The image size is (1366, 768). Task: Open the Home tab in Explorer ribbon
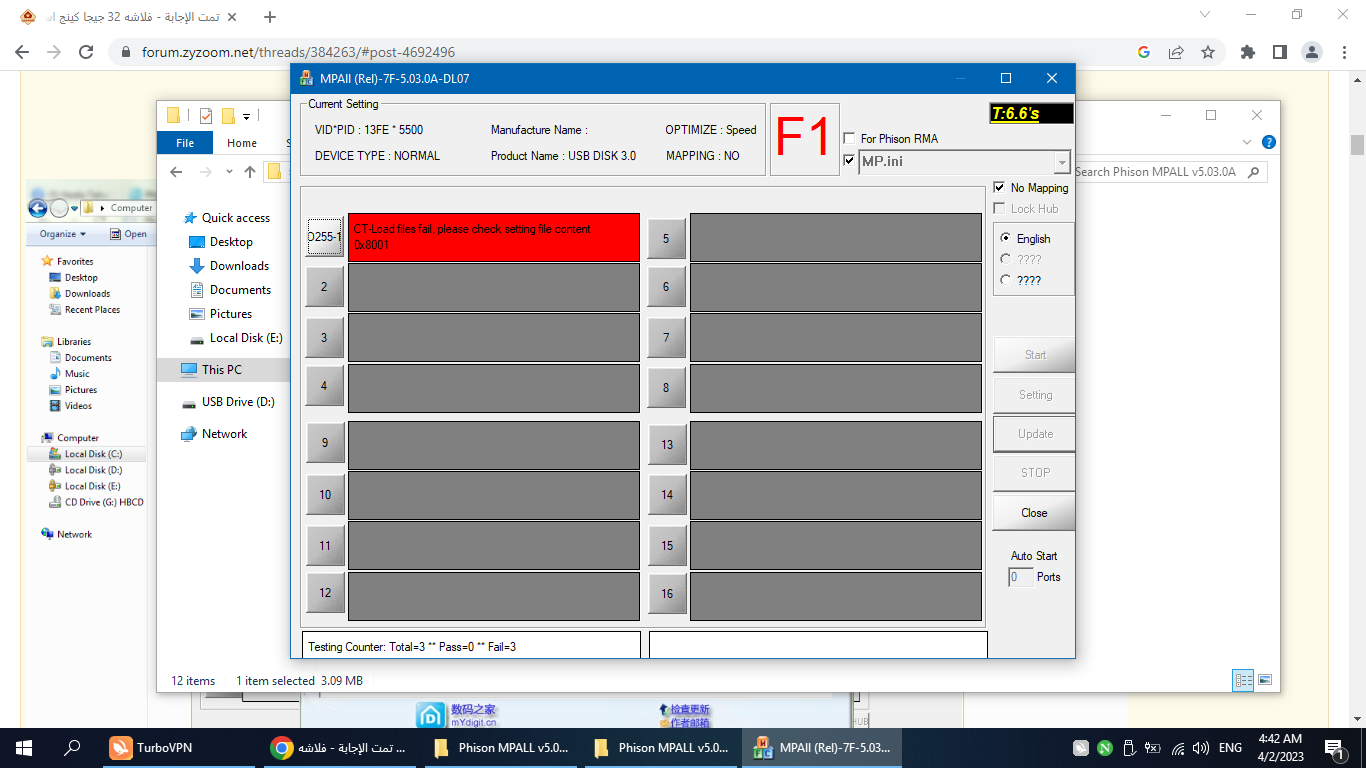242,143
